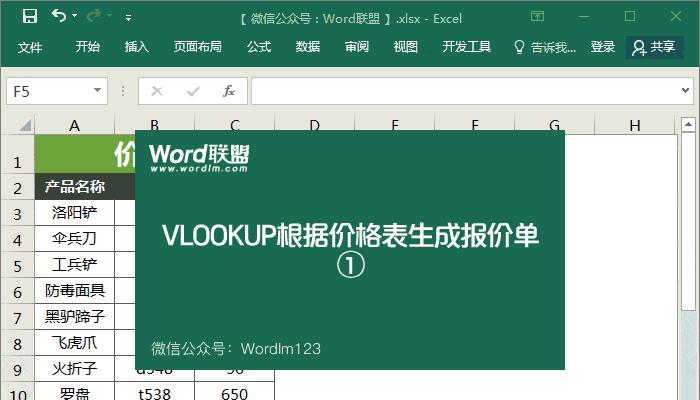Click cell containing 火折子

(x=75, y=369)
